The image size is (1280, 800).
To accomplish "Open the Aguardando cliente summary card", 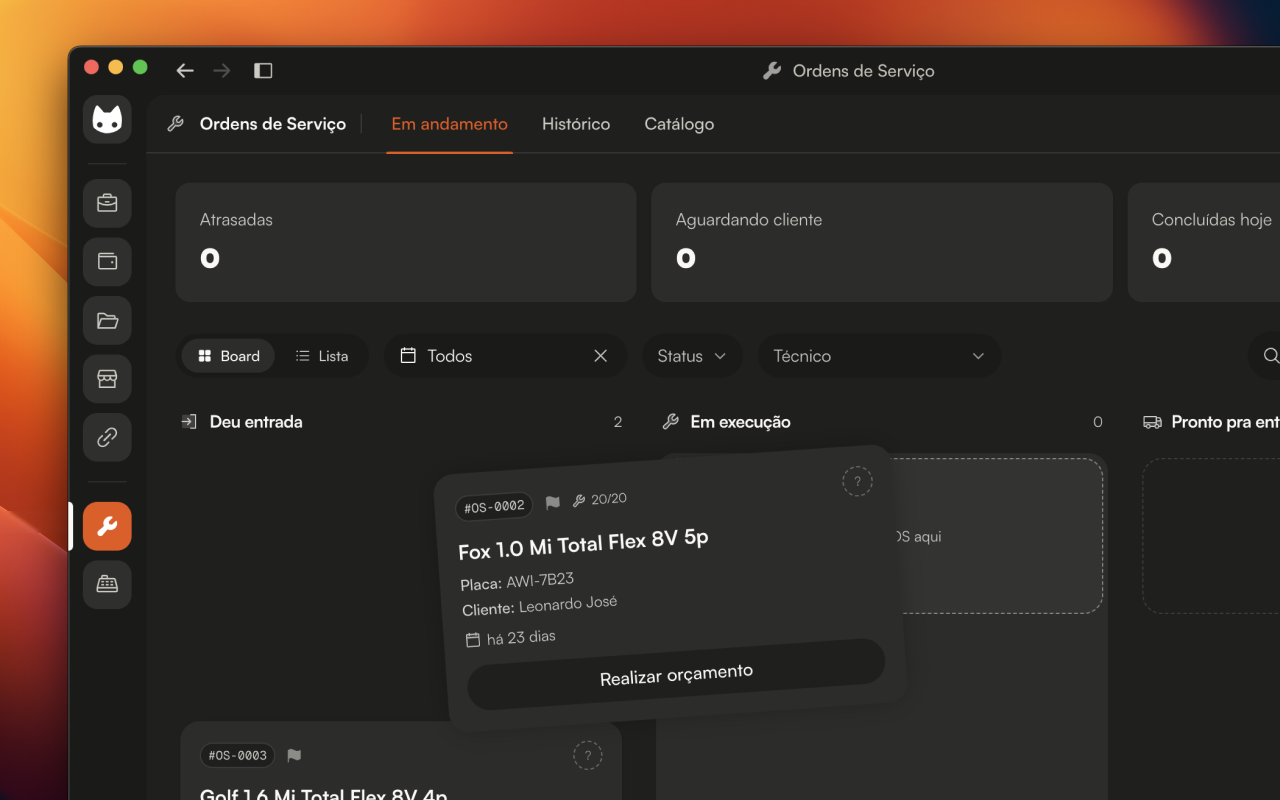I will click(882, 242).
